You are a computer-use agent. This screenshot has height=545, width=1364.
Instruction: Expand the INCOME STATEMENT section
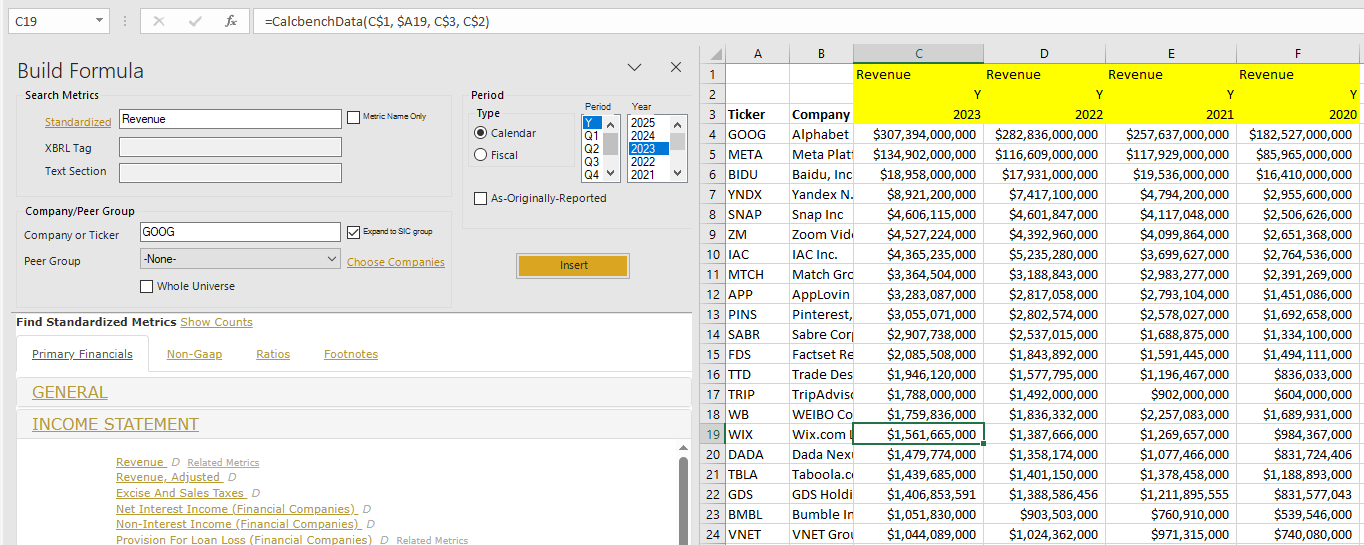[115, 425]
